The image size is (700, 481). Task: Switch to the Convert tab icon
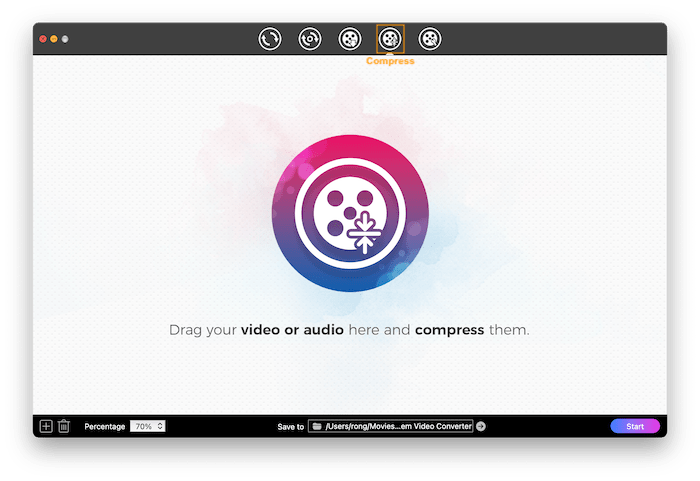[x=269, y=39]
